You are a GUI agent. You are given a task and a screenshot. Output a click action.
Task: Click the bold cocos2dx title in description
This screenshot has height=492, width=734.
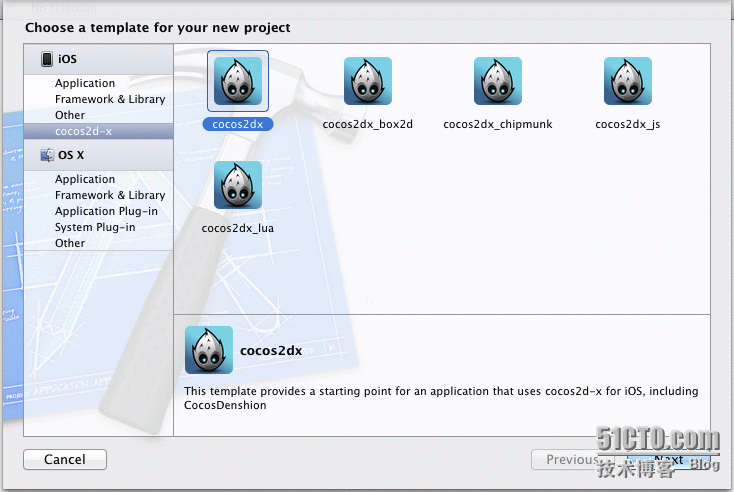tap(271, 351)
